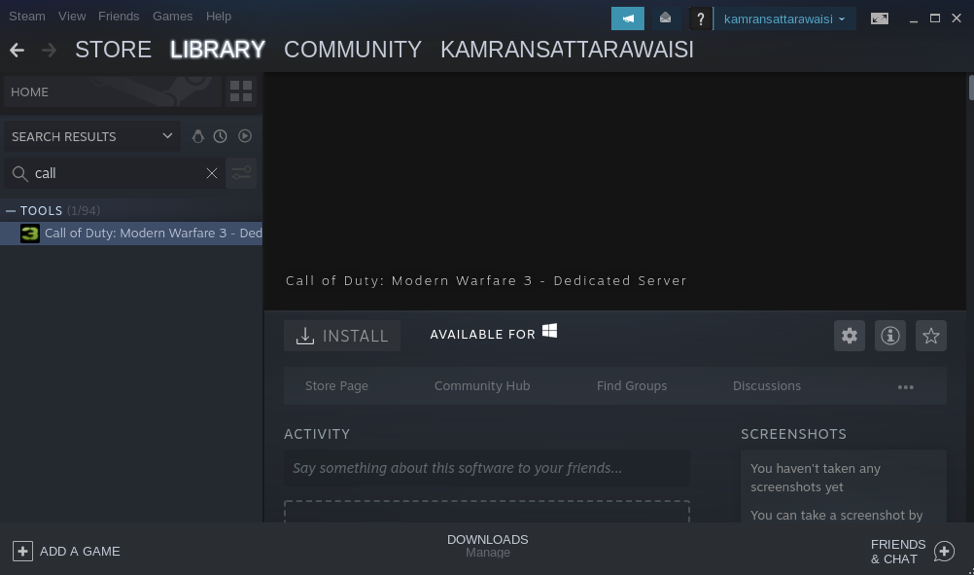
Task: Expand the Search Results dropdown
Action: click(167, 136)
